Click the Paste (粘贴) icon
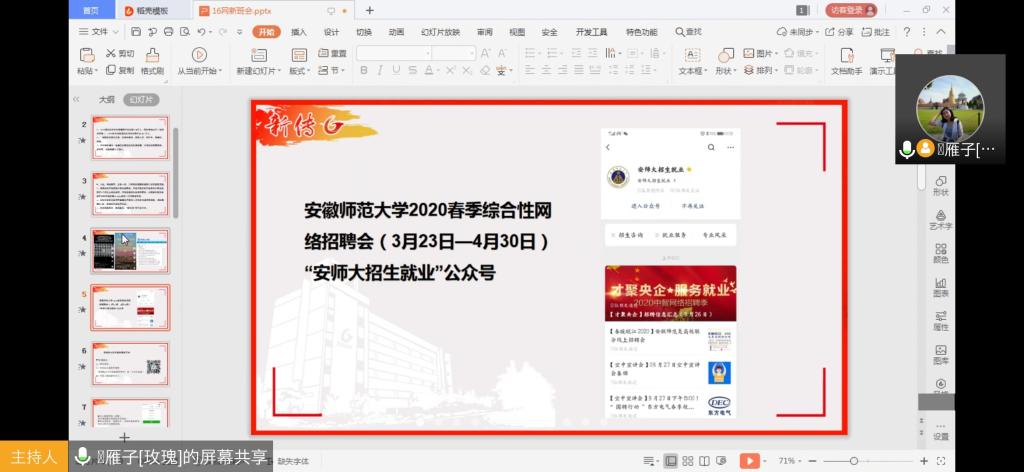Screen dimensions: 1024x472 coord(86,55)
